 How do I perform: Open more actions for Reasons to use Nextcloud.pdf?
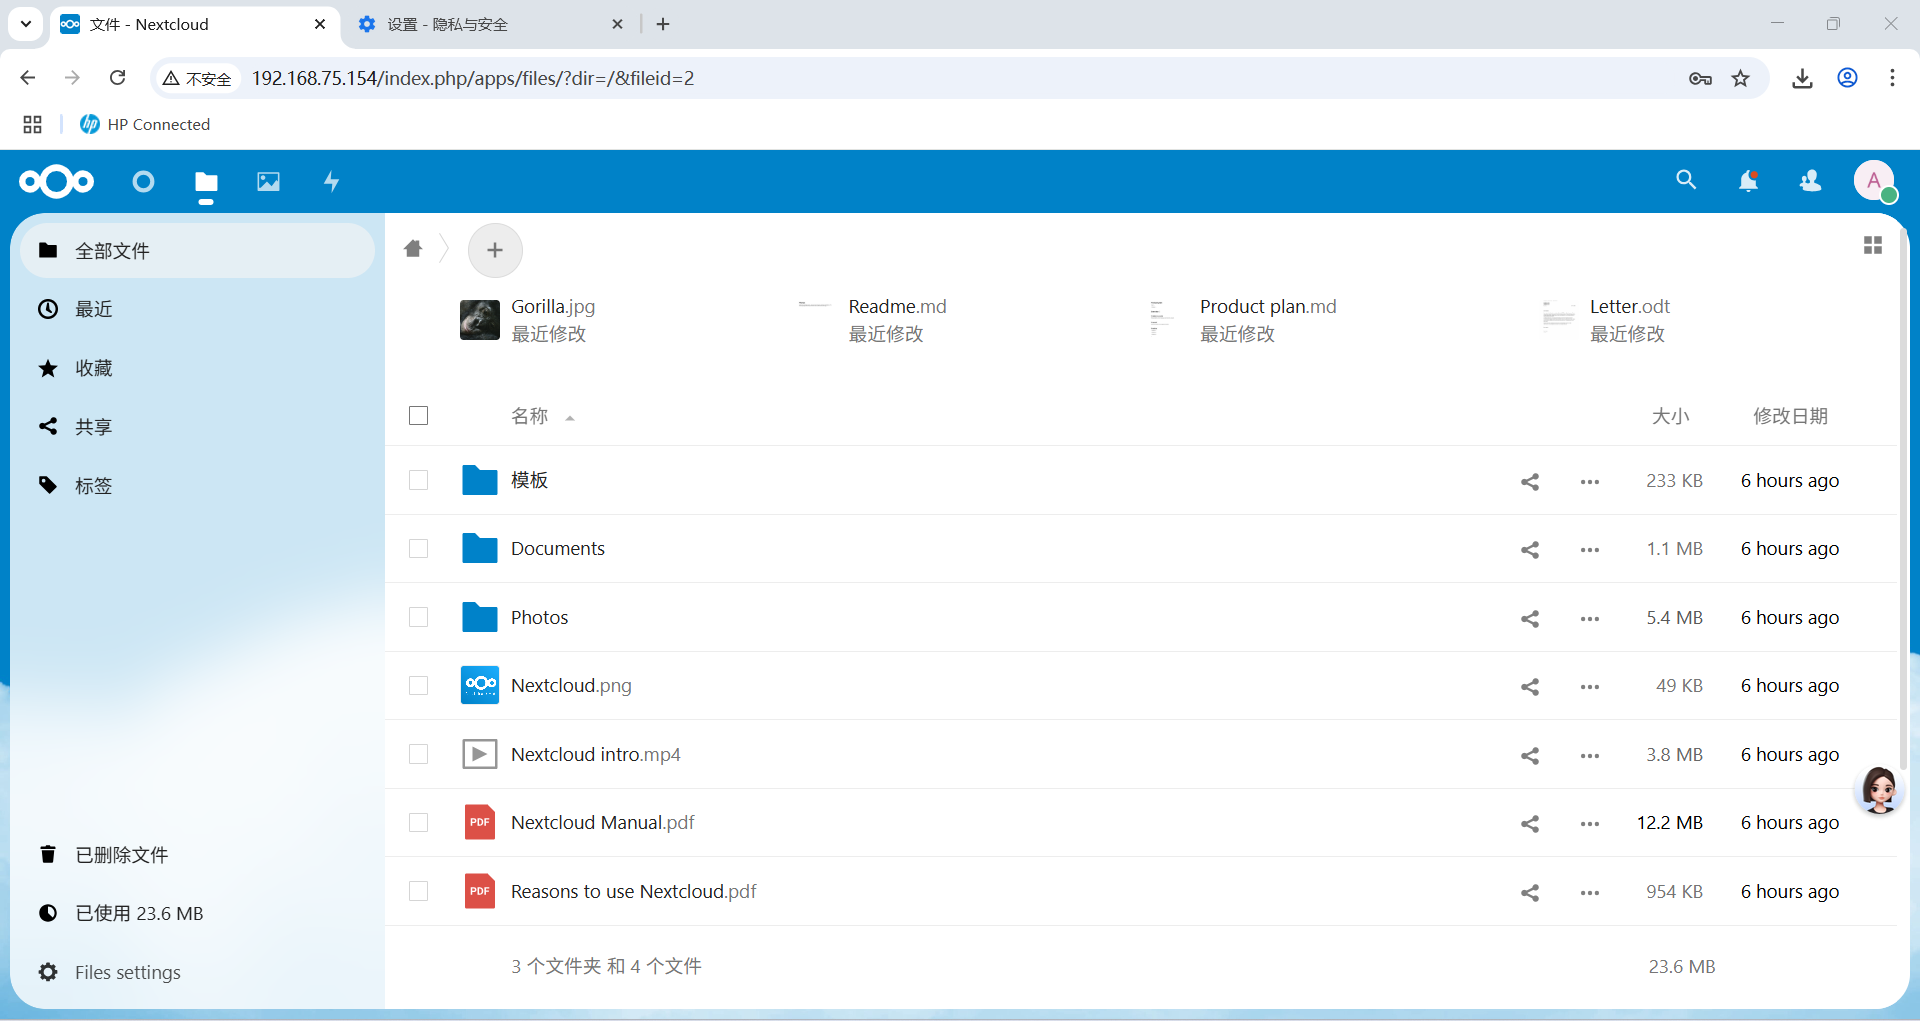pos(1590,892)
